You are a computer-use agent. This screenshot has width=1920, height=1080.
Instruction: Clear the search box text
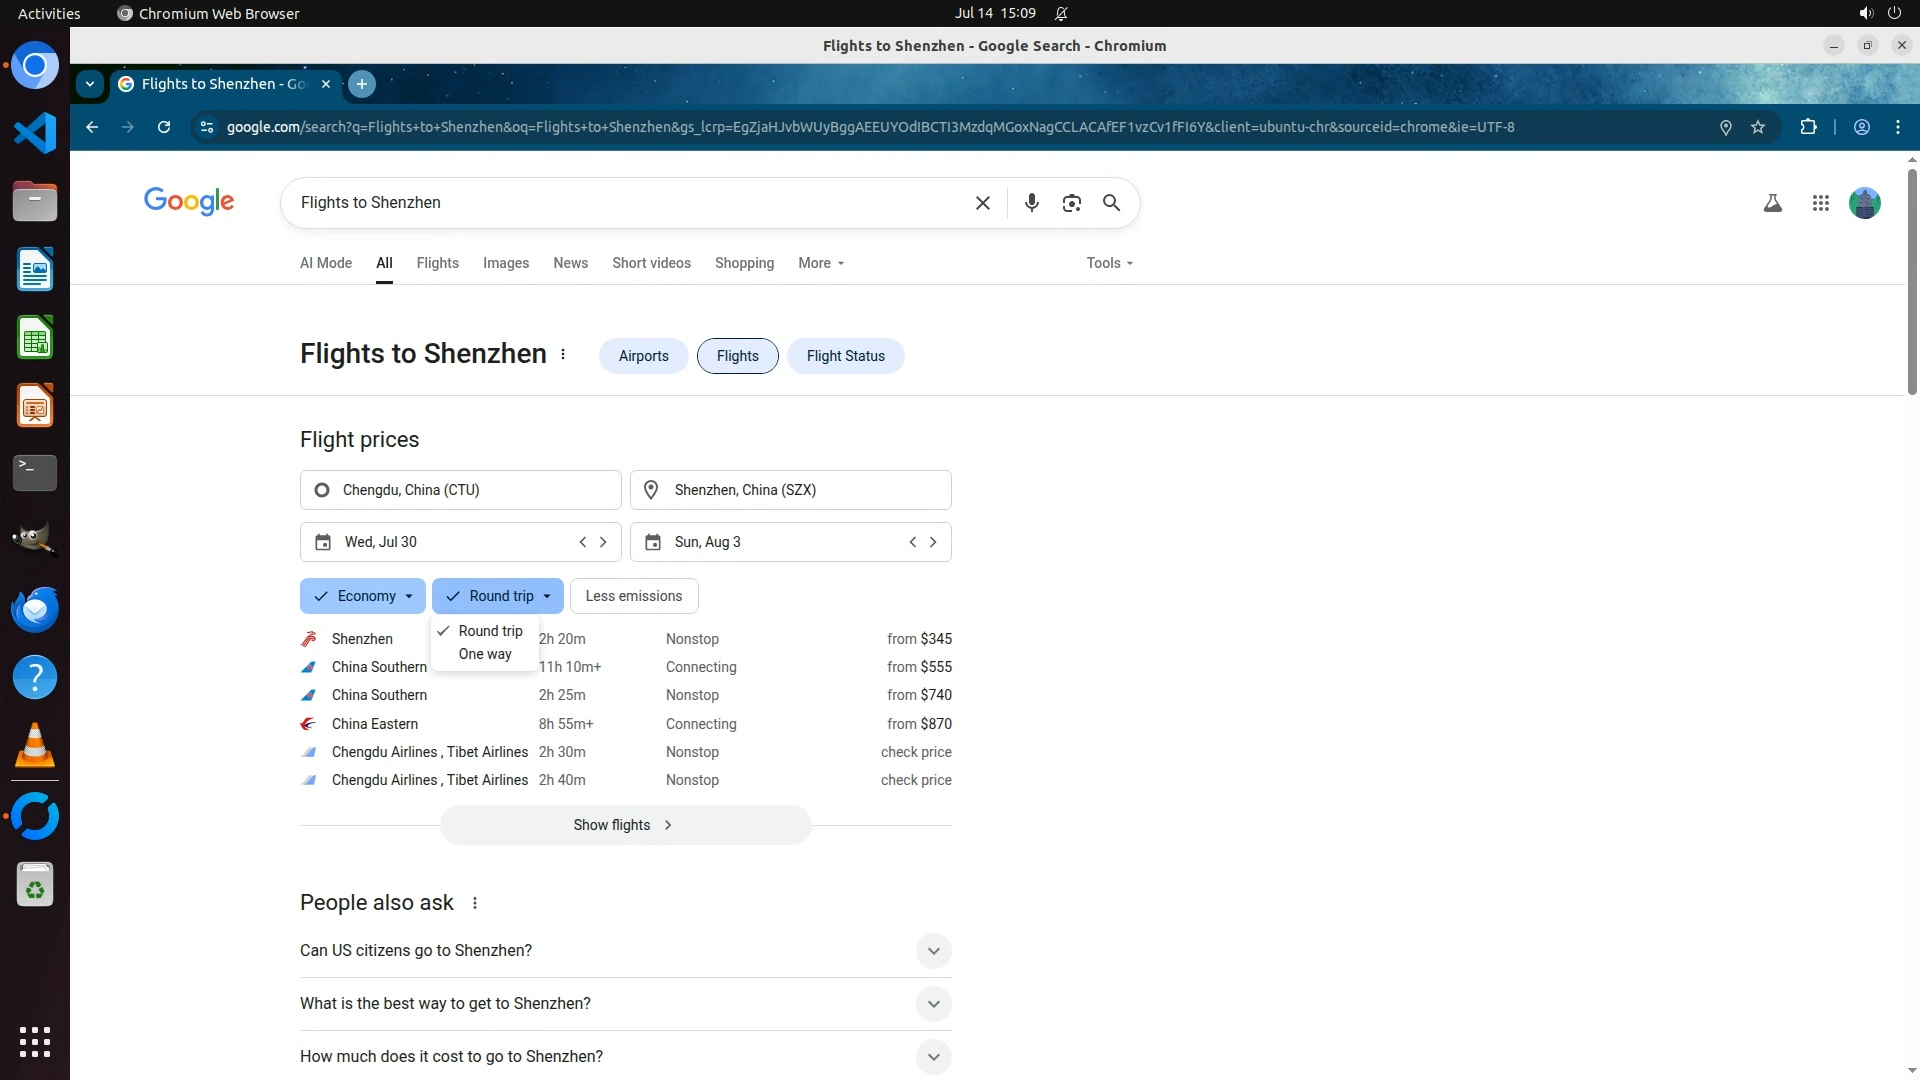tap(982, 203)
